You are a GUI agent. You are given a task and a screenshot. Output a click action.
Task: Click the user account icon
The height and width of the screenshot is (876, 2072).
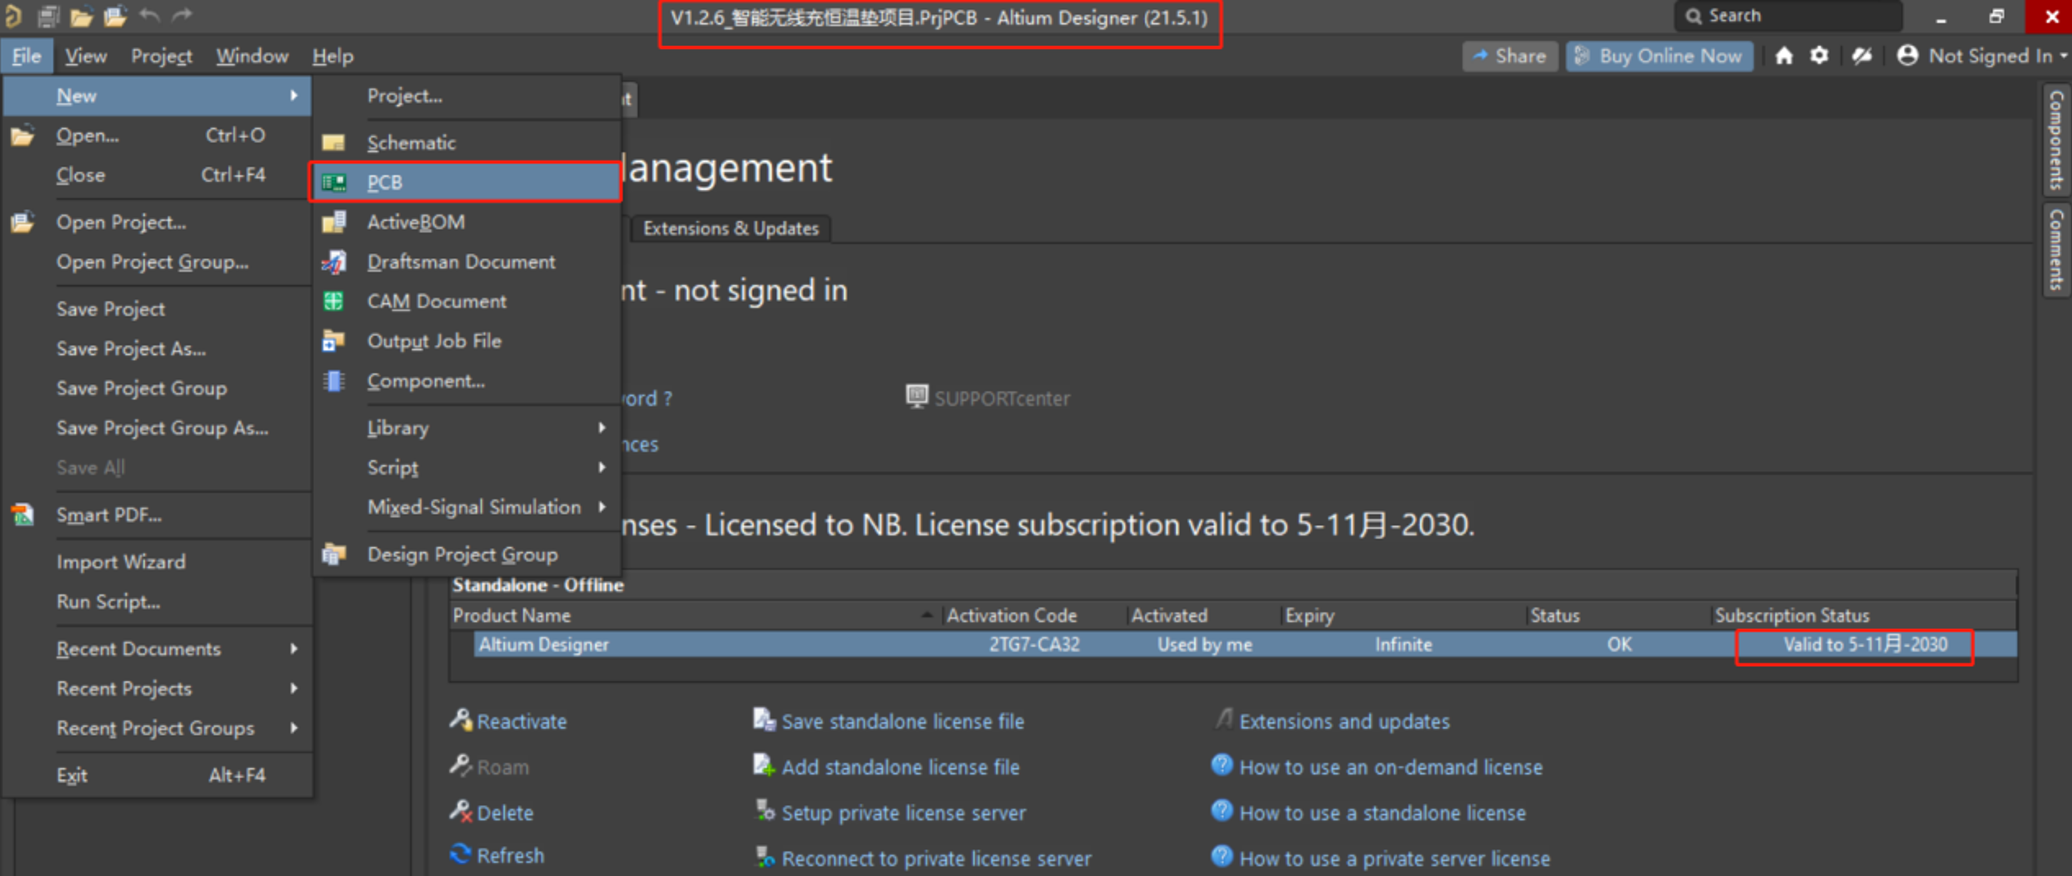[1907, 56]
